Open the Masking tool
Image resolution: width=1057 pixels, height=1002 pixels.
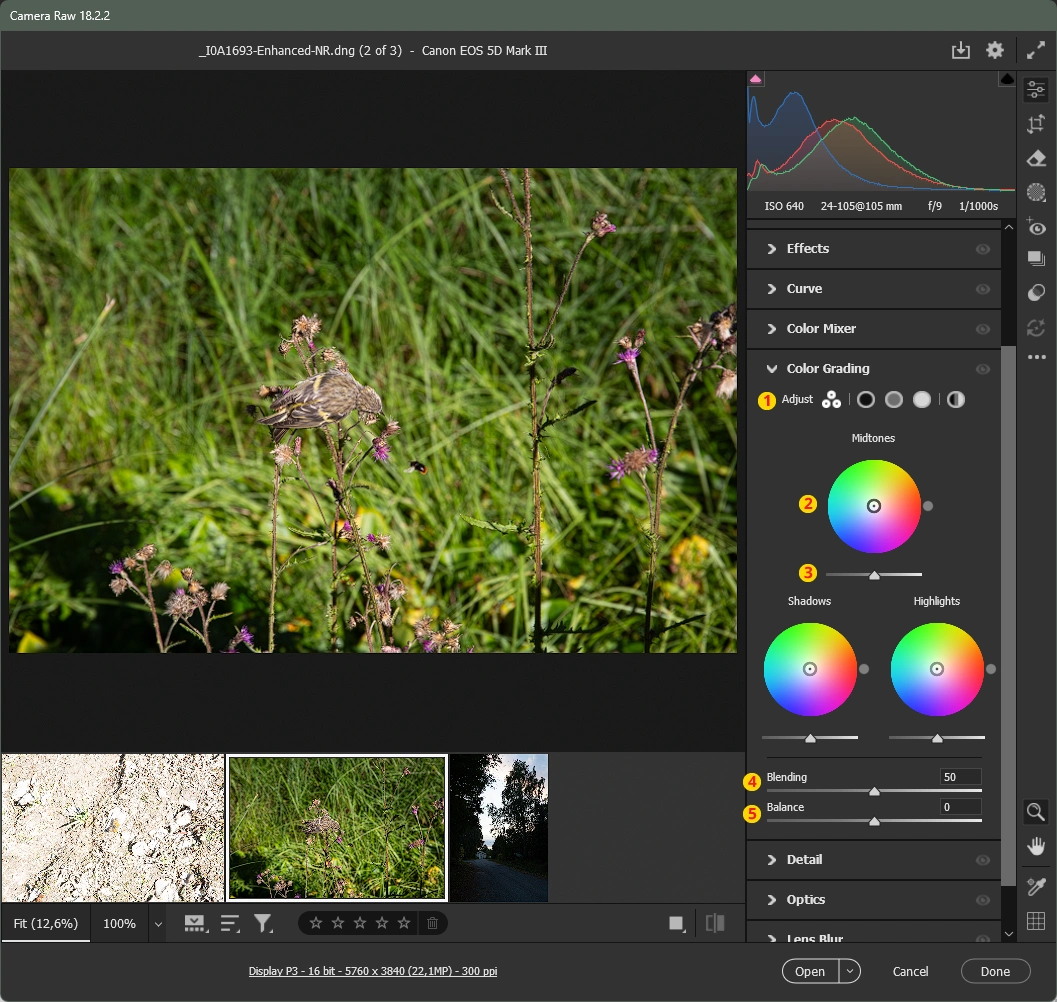pos(1036,192)
